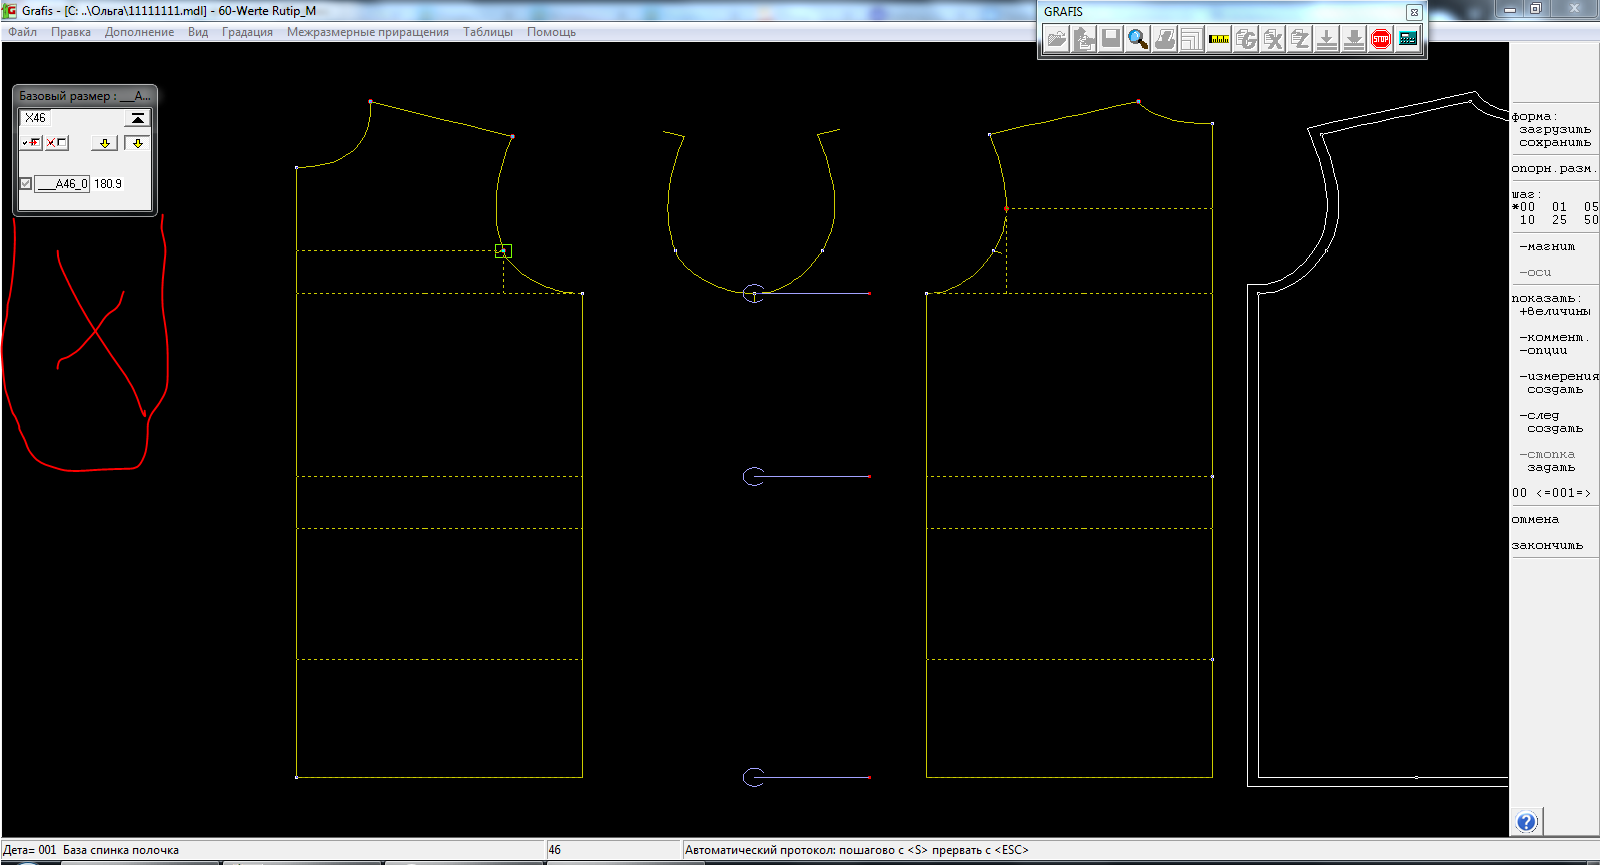Screen dimensions: 1600x865
Task: Click the 00 <=001=> part navigator
Action: click(x=1551, y=493)
